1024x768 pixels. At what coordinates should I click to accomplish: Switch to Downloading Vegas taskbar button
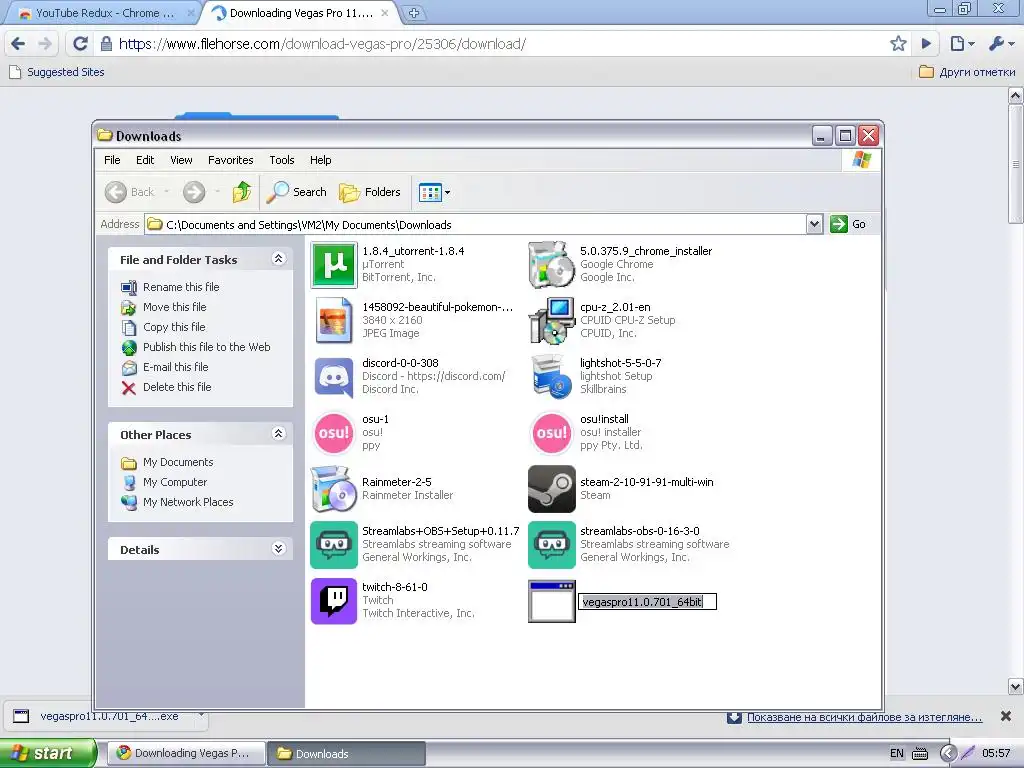point(186,754)
